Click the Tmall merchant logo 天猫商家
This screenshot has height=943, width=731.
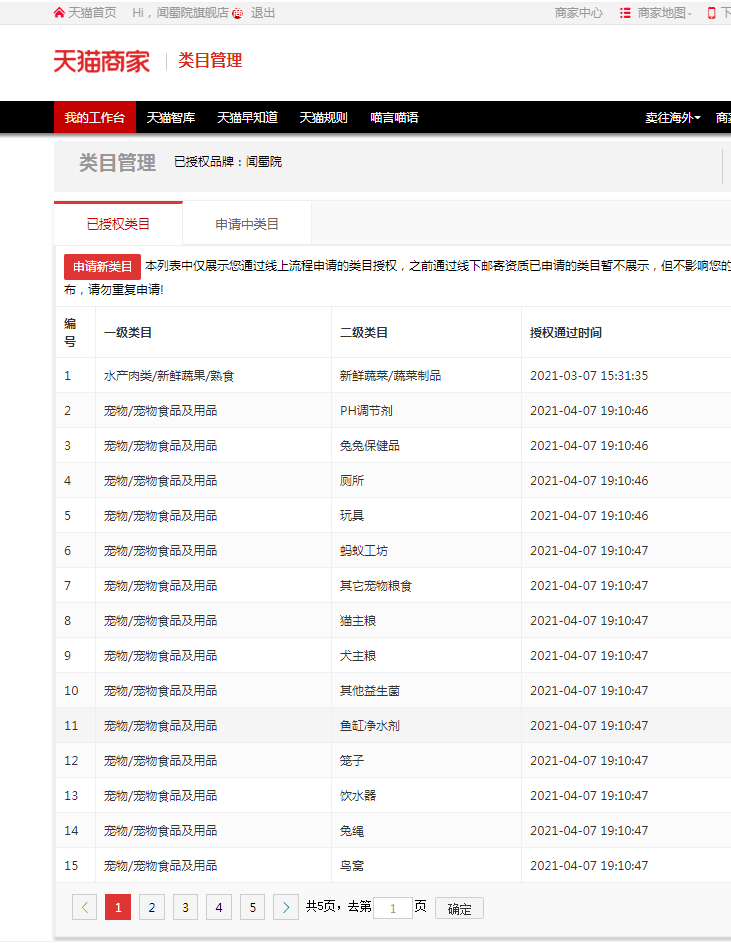point(102,61)
